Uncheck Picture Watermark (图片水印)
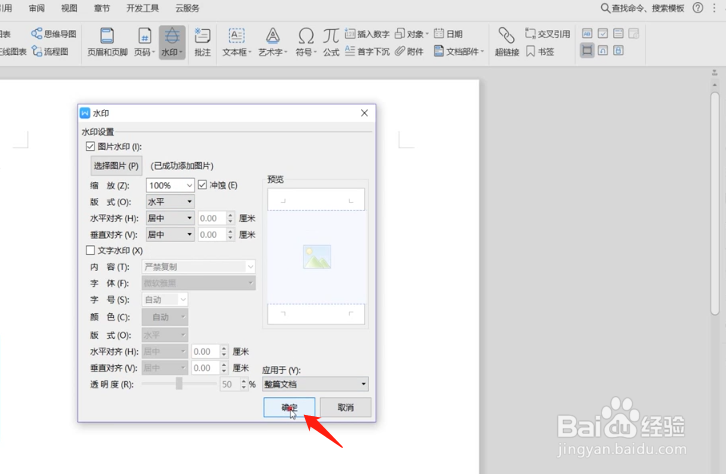The width and height of the screenshot is (726, 474). tap(90, 147)
